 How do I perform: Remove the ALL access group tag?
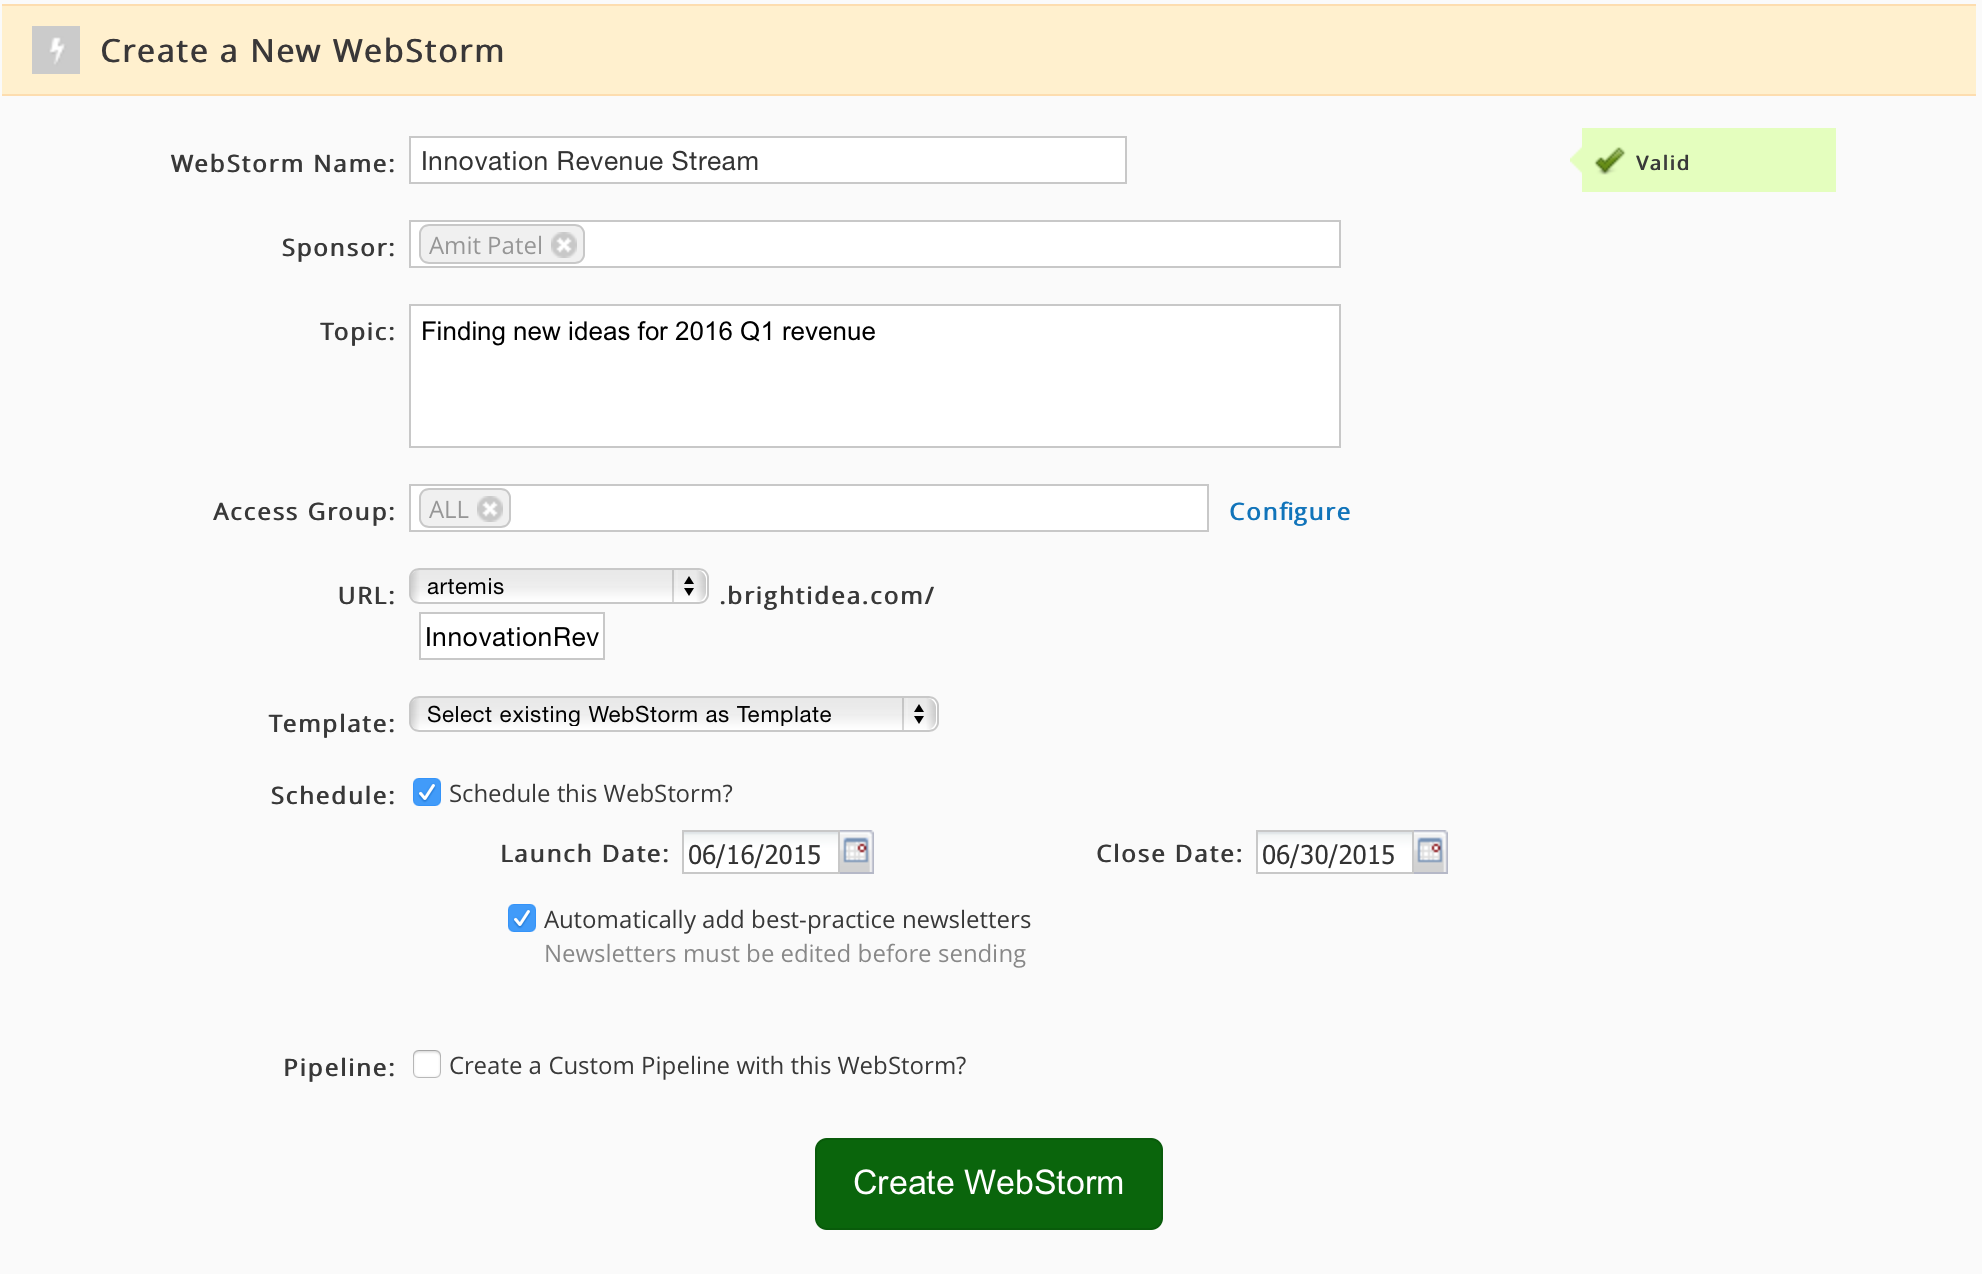(490, 509)
